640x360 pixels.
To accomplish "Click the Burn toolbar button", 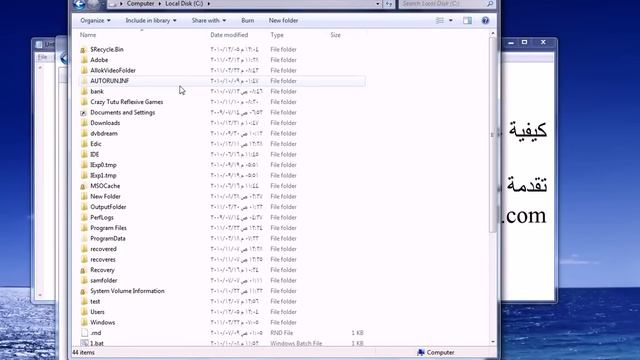I will (x=247, y=20).
